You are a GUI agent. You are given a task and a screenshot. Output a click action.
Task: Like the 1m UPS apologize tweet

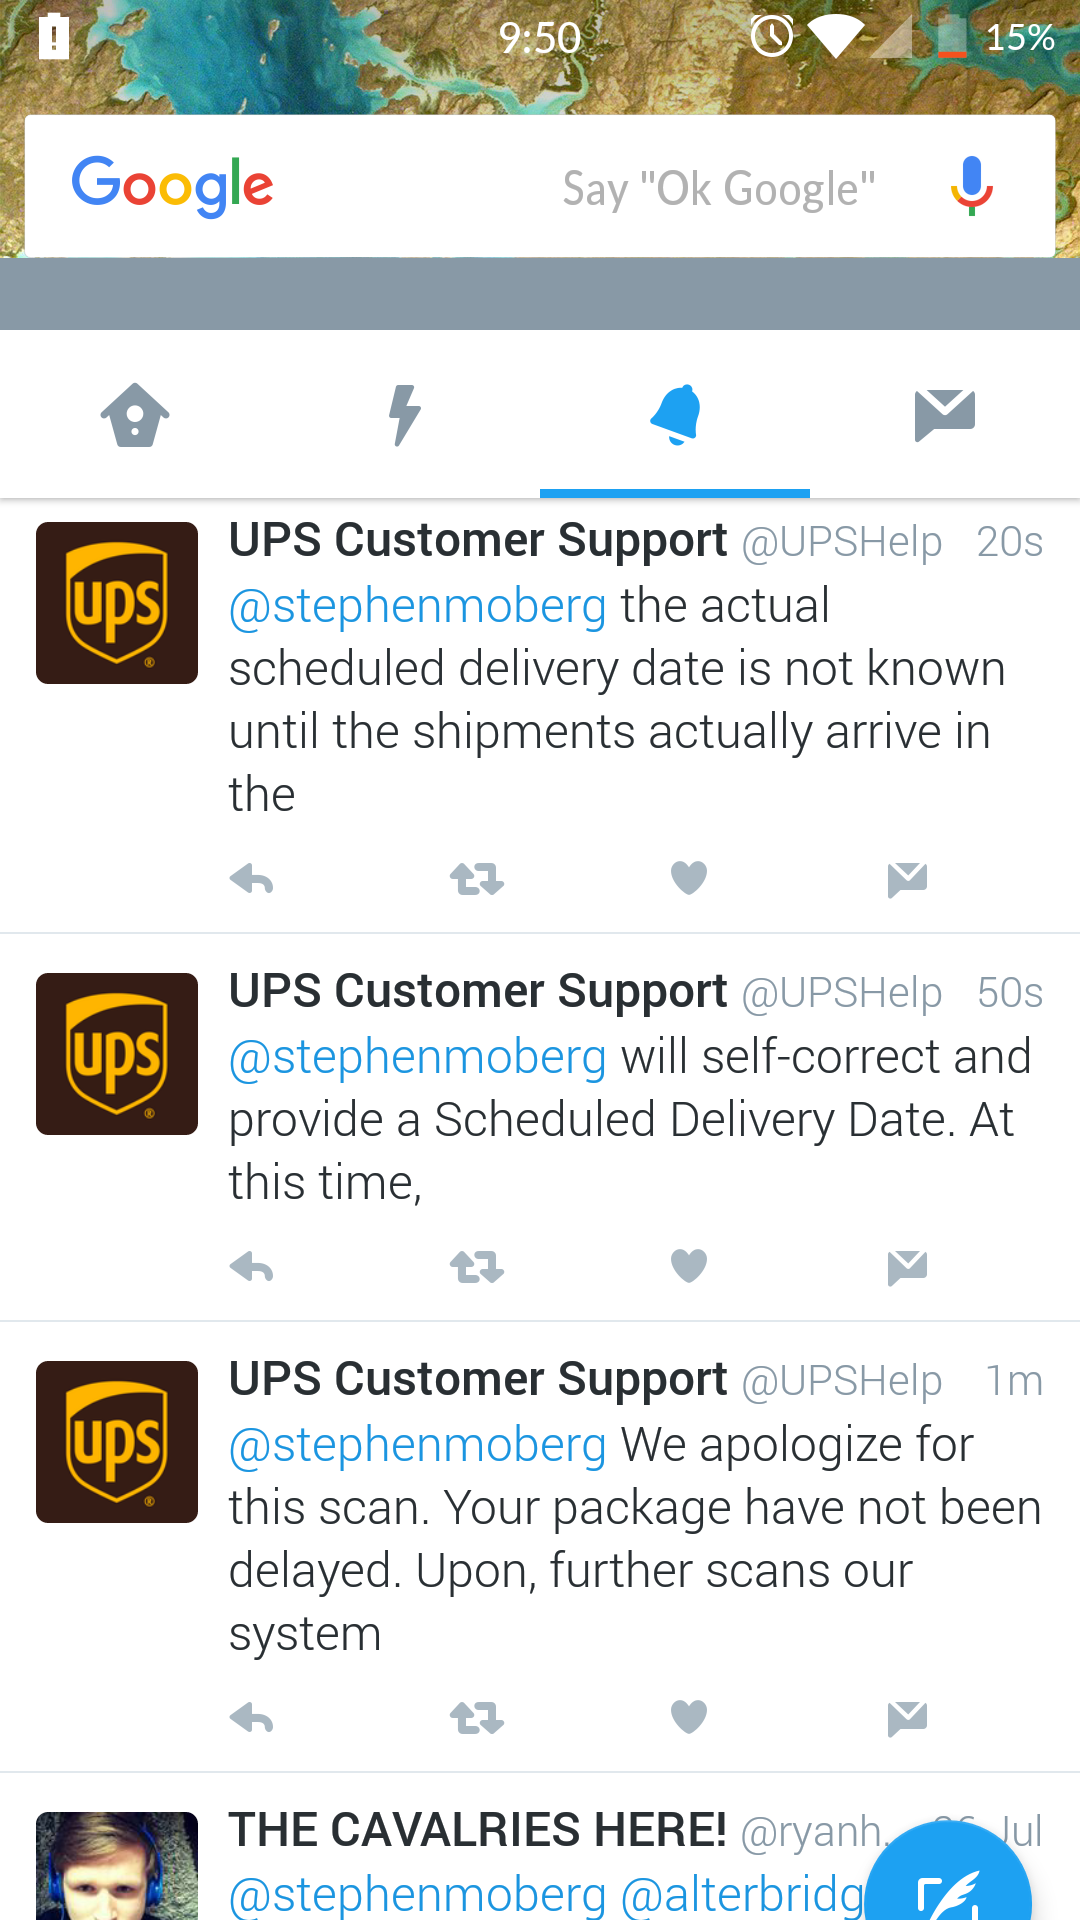click(689, 1718)
